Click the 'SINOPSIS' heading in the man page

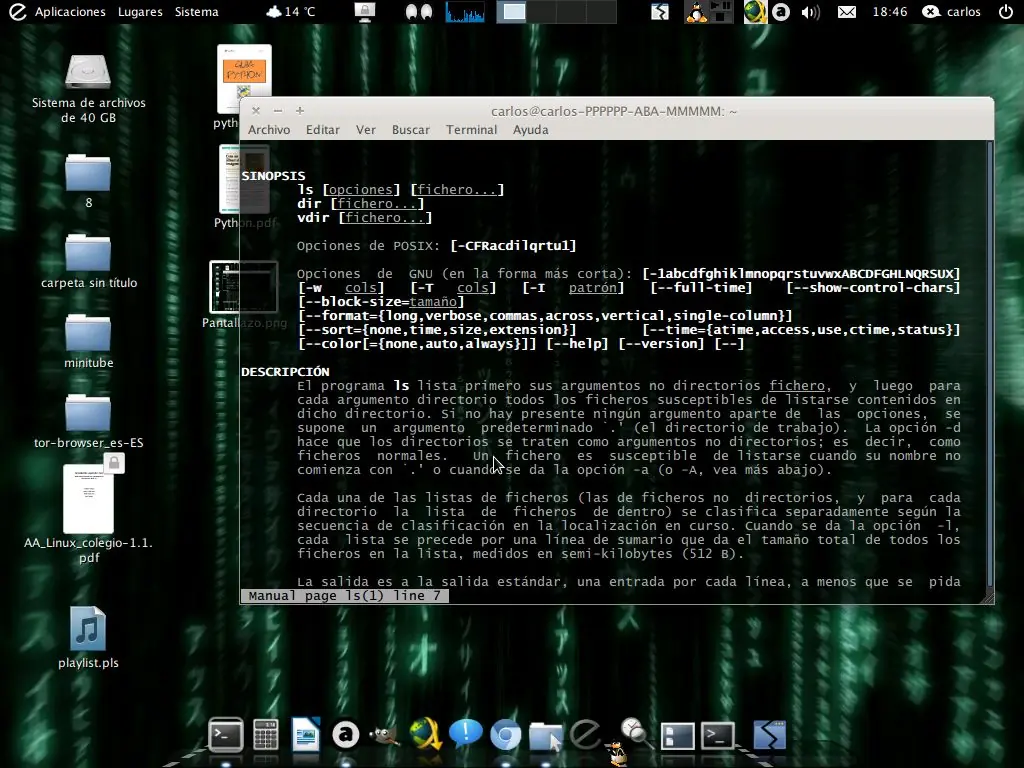click(273, 176)
